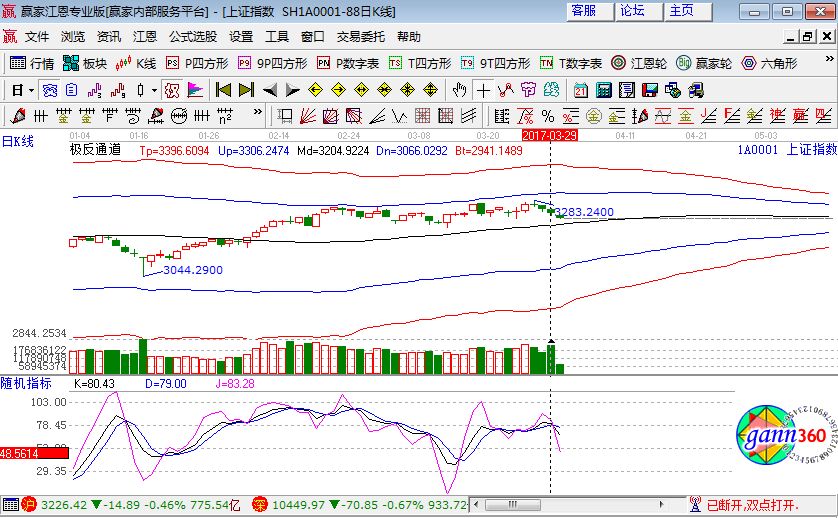Open the P四方形 tool
Screen dimensions: 838x518
(x=197, y=63)
